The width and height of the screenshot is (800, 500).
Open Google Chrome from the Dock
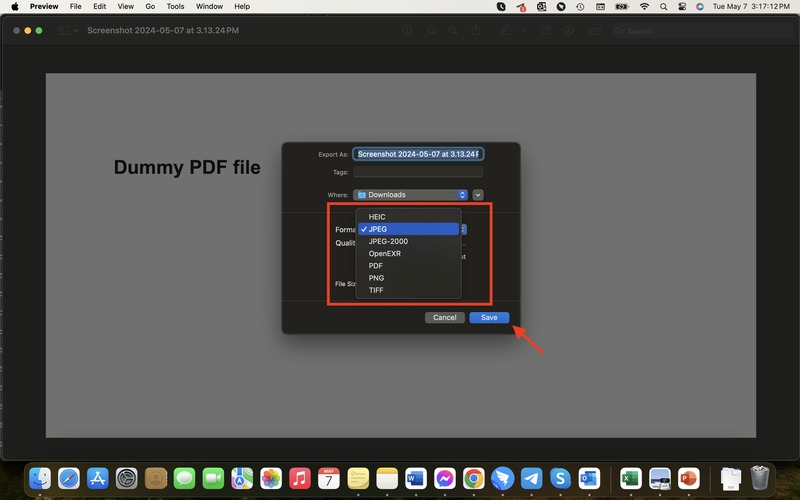click(x=473, y=479)
